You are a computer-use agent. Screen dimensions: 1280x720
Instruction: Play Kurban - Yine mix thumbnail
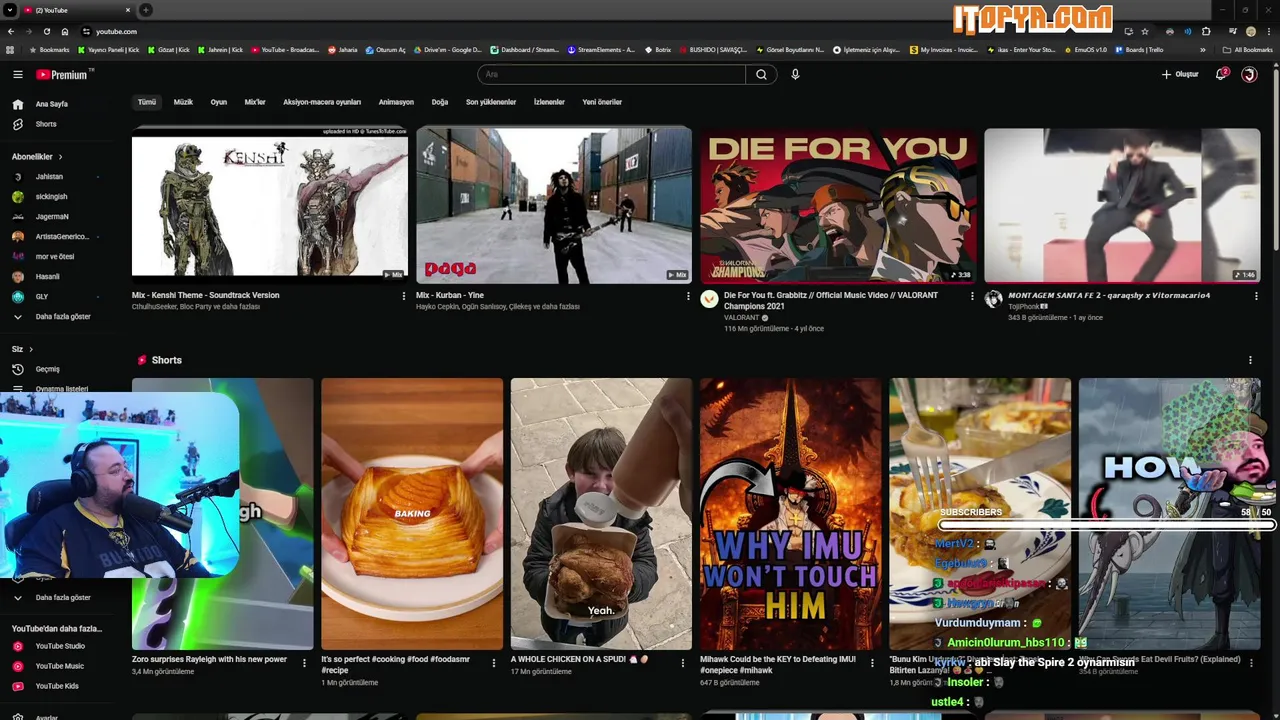pyautogui.click(x=554, y=205)
